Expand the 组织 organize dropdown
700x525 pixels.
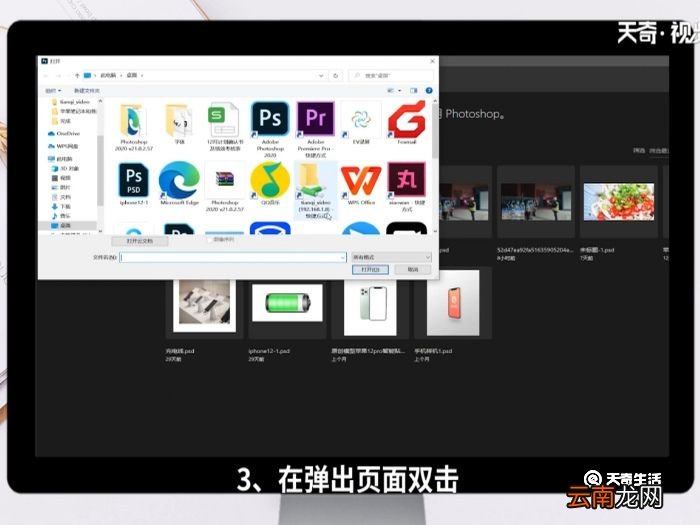(x=53, y=91)
